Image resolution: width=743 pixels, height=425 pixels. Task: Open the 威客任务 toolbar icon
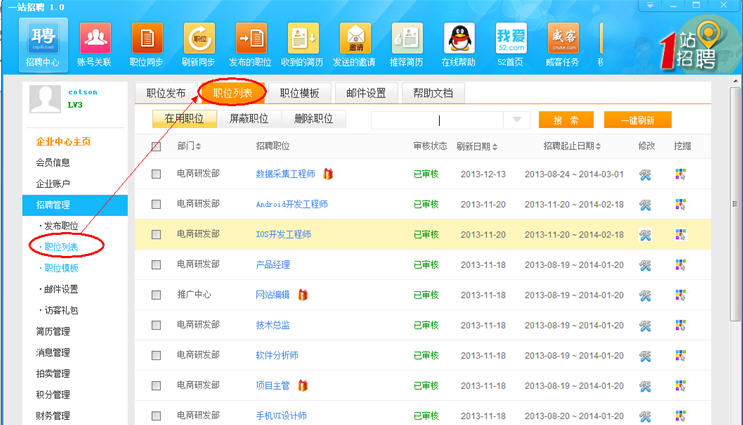point(562,45)
